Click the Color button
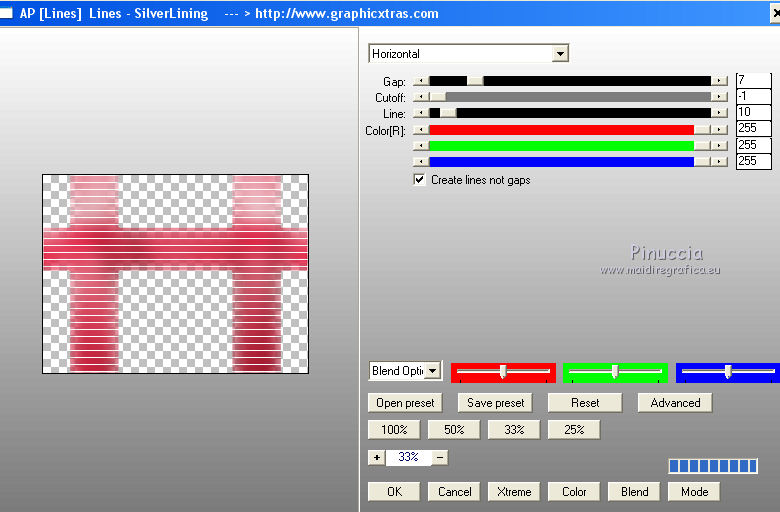The height and width of the screenshot is (512, 780). click(574, 492)
